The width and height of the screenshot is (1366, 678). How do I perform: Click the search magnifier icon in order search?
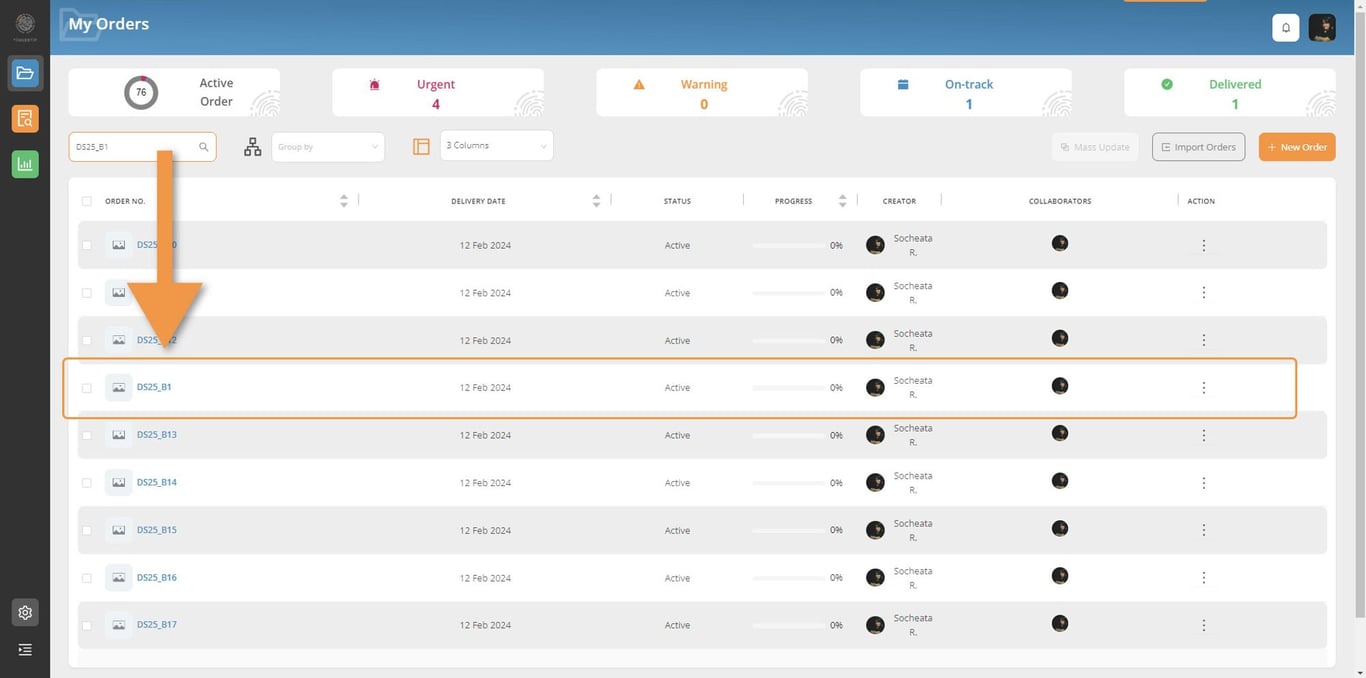(x=204, y=147)
